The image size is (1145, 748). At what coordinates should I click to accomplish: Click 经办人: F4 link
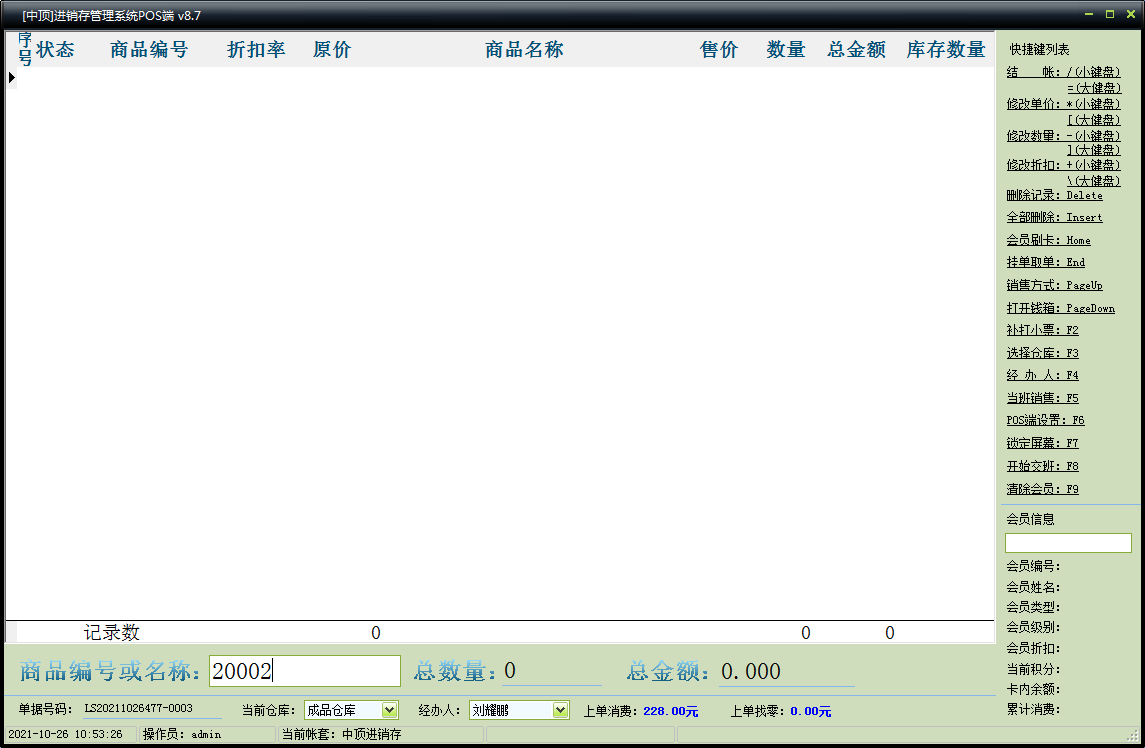(x=1042, y=375)
